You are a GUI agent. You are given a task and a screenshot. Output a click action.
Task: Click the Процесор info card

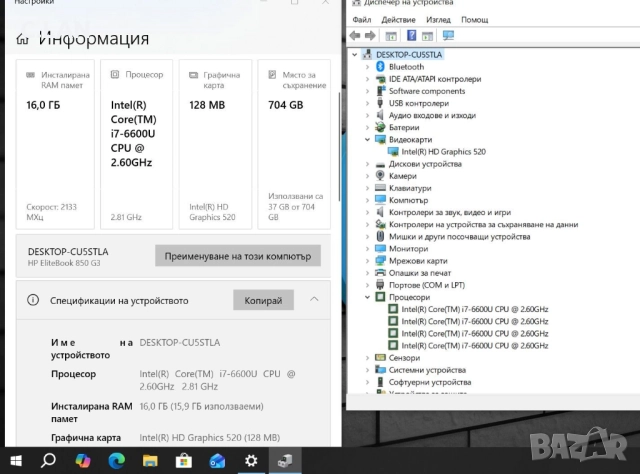136,144
